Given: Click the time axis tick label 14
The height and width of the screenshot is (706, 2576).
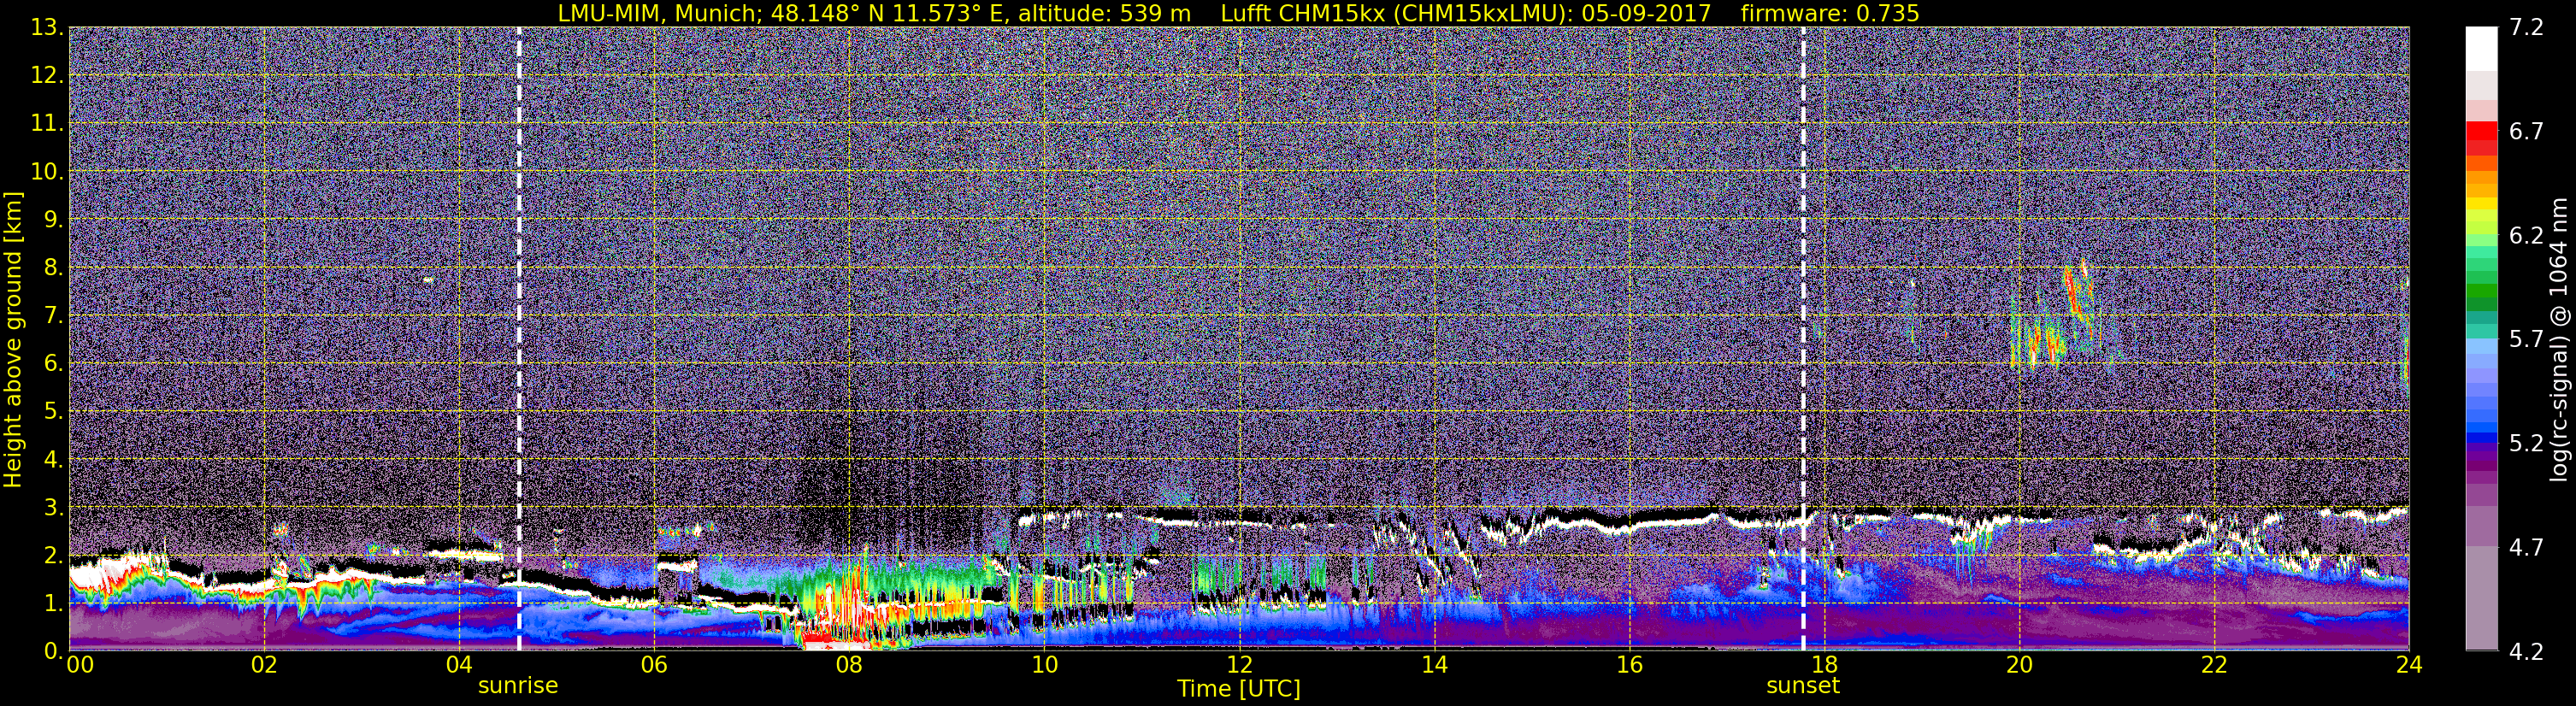Looking at the screenshot, I should (x=1434, y=665).
